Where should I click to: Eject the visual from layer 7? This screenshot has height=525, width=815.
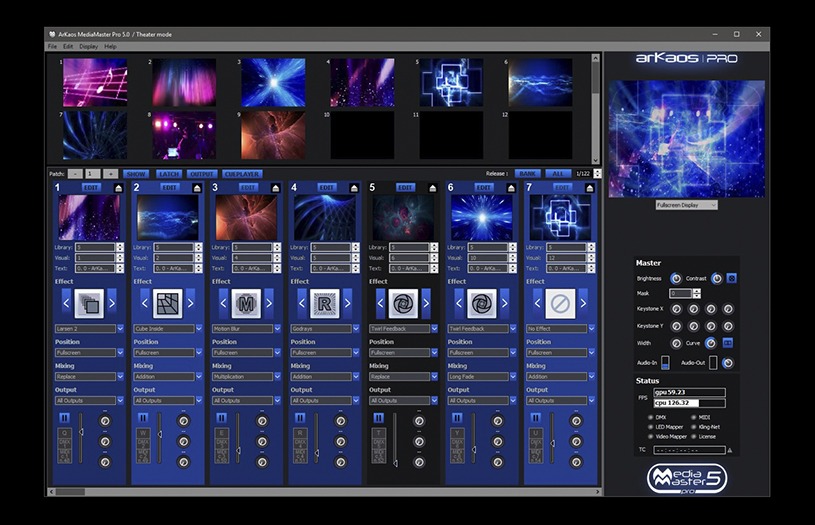coord(589,188)
